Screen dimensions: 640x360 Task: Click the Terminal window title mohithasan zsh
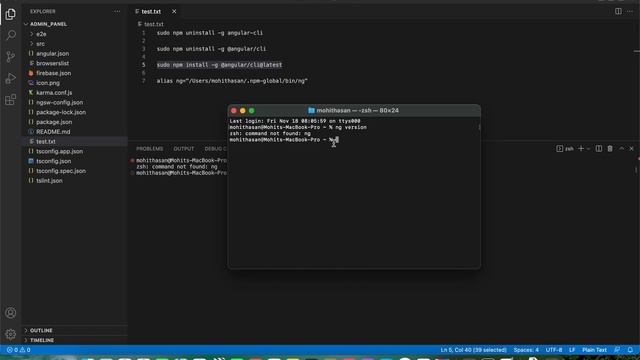(x=353, y=111)
